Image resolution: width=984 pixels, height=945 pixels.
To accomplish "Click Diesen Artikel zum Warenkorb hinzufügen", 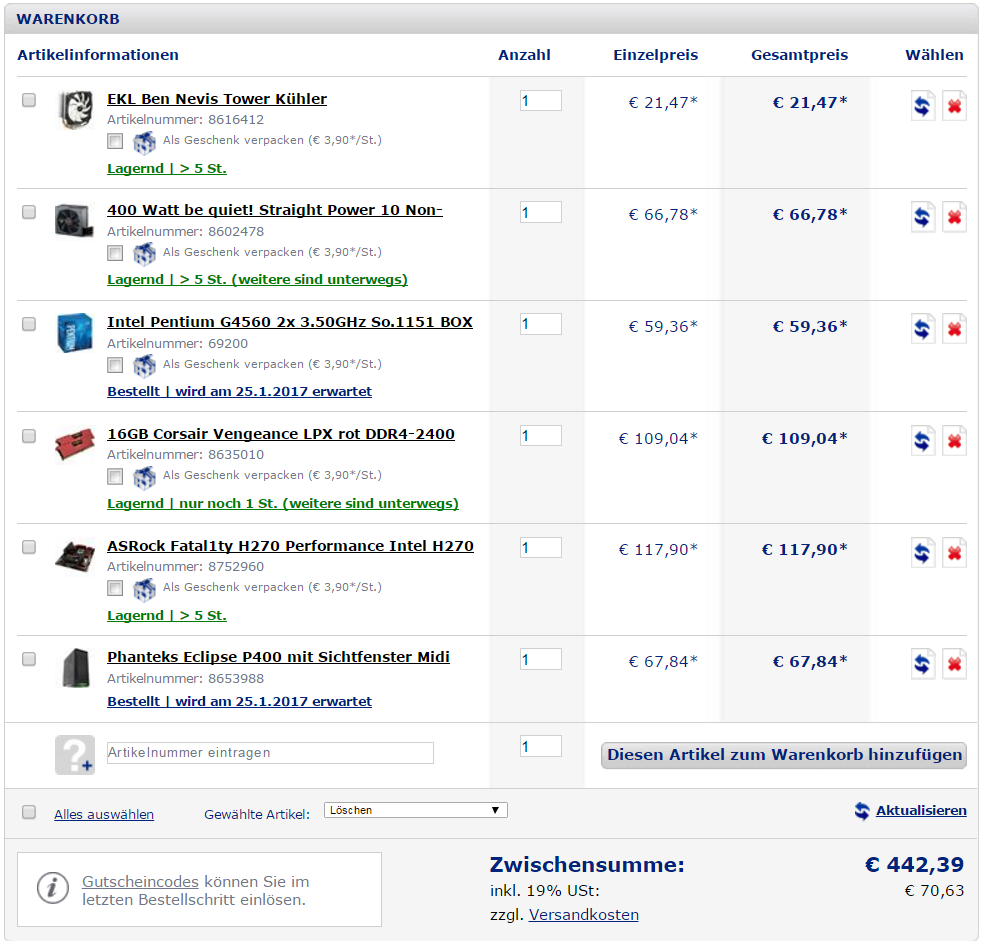I will click(x=784, y=755).
